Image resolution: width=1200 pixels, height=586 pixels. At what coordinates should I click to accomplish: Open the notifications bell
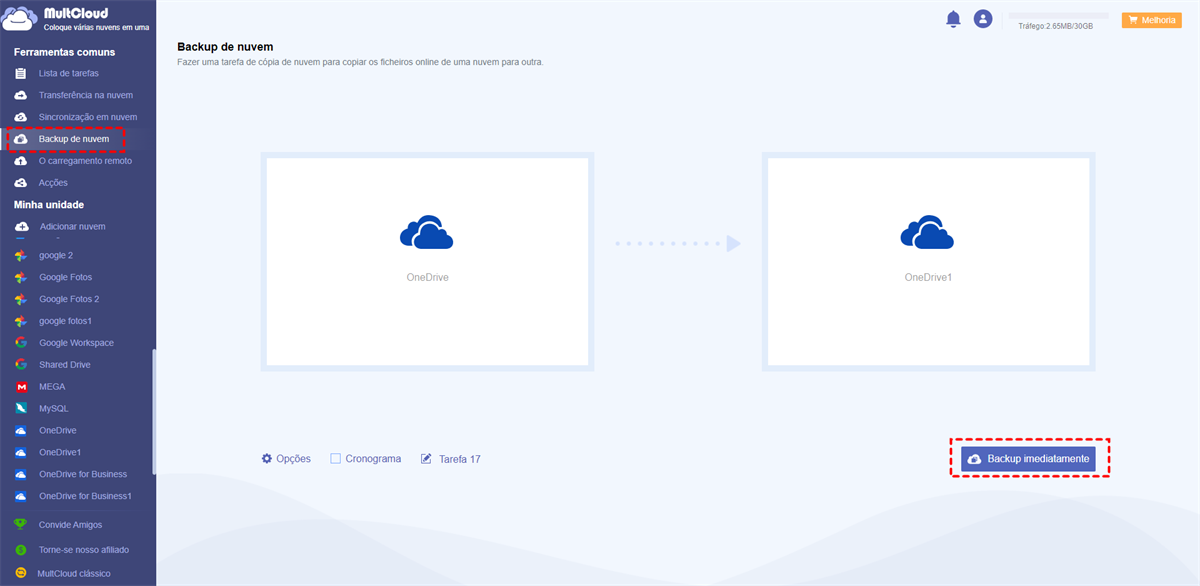click(953, 19)
